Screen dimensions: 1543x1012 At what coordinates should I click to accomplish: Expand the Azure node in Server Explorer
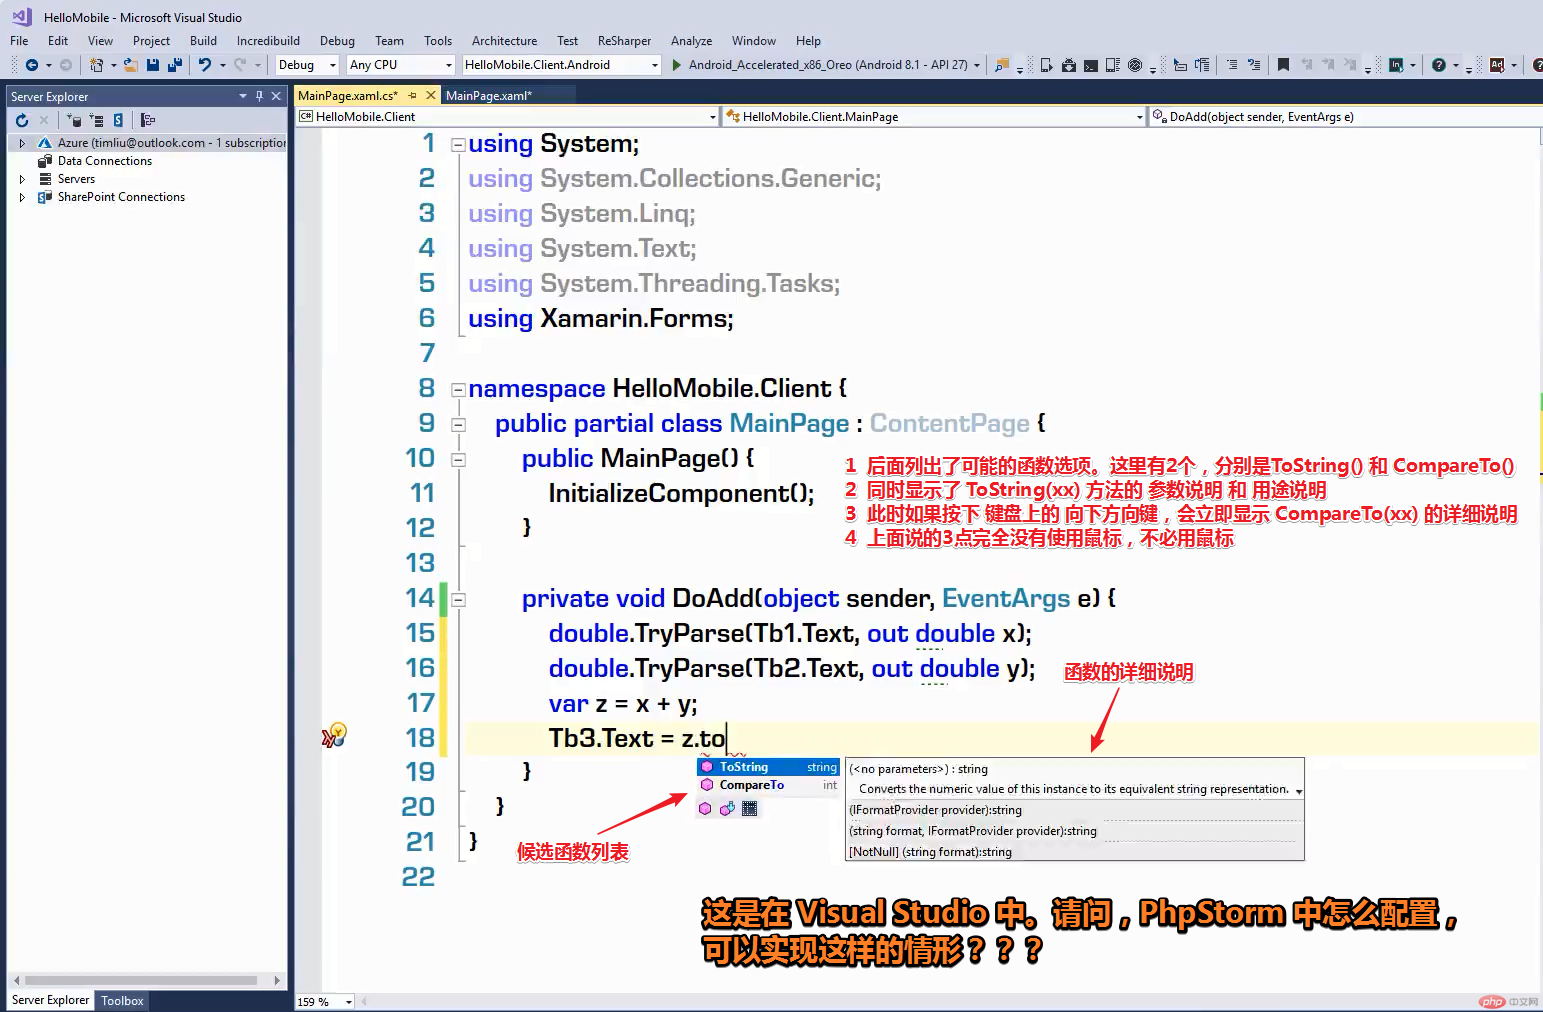click(22, 143)
